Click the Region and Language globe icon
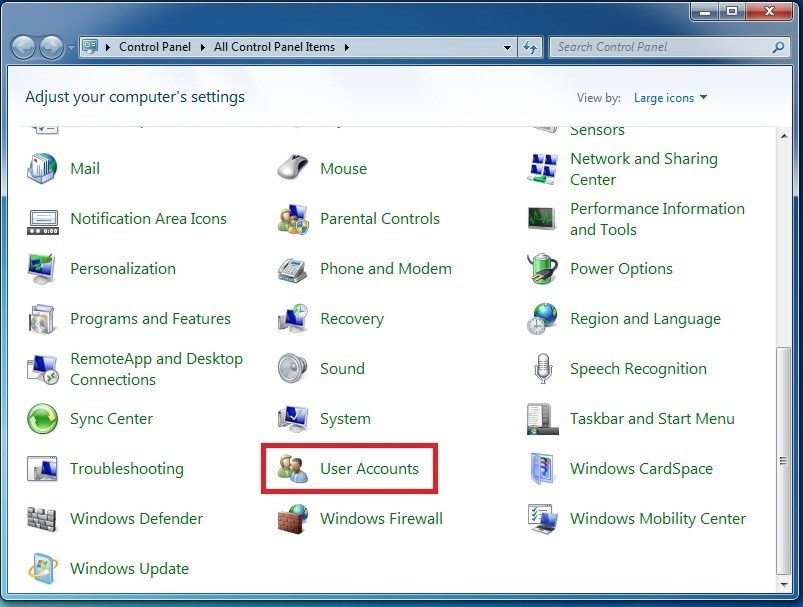The width and height of the screenshot is (803, 607). (542, 319)
